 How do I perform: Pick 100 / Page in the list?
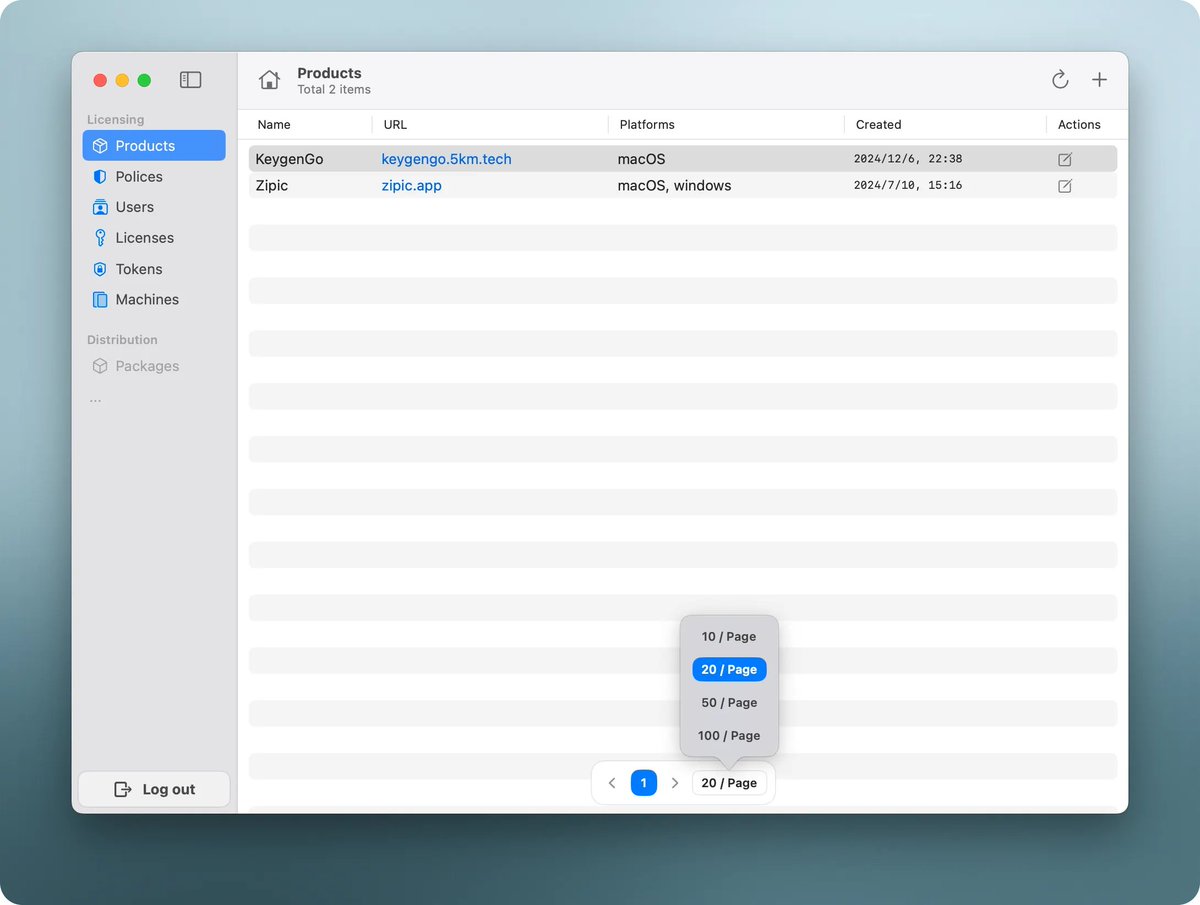[x=728, y=736]
